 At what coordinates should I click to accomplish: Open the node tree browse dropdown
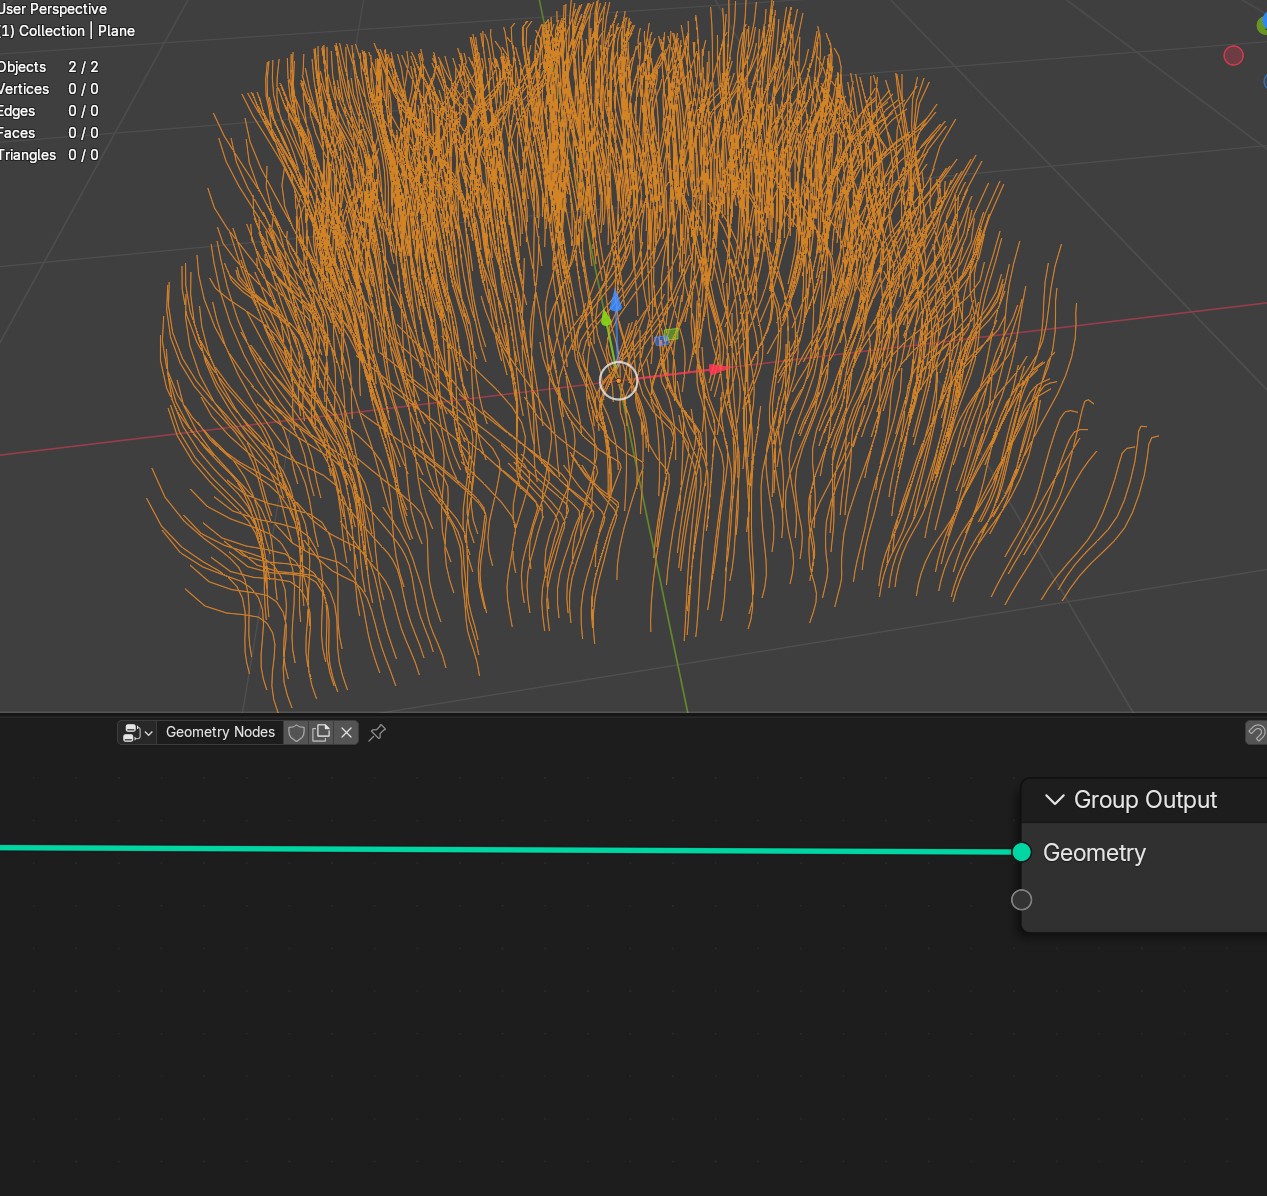(136, 733)
